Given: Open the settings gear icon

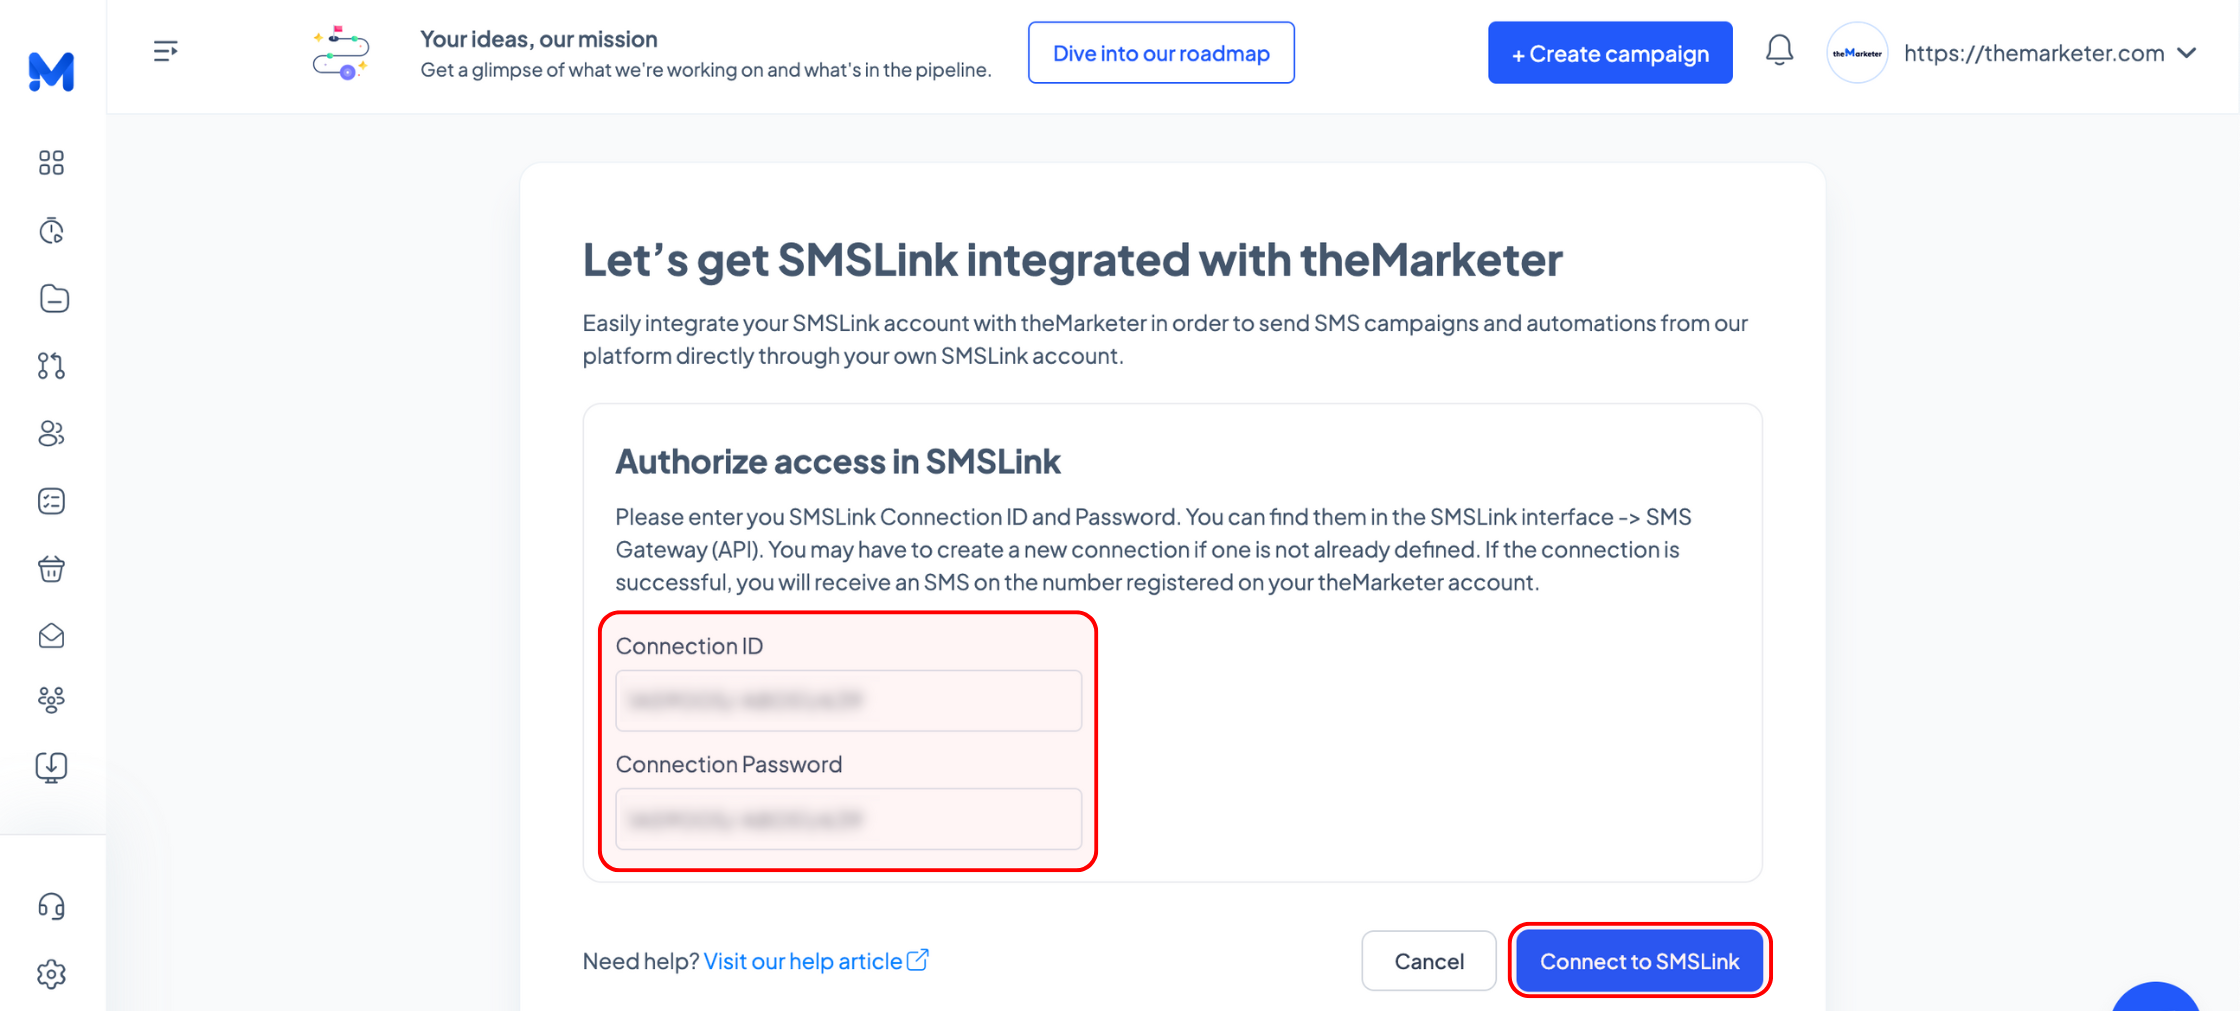Looking at the screenshot, I should (x=51, y=974).
